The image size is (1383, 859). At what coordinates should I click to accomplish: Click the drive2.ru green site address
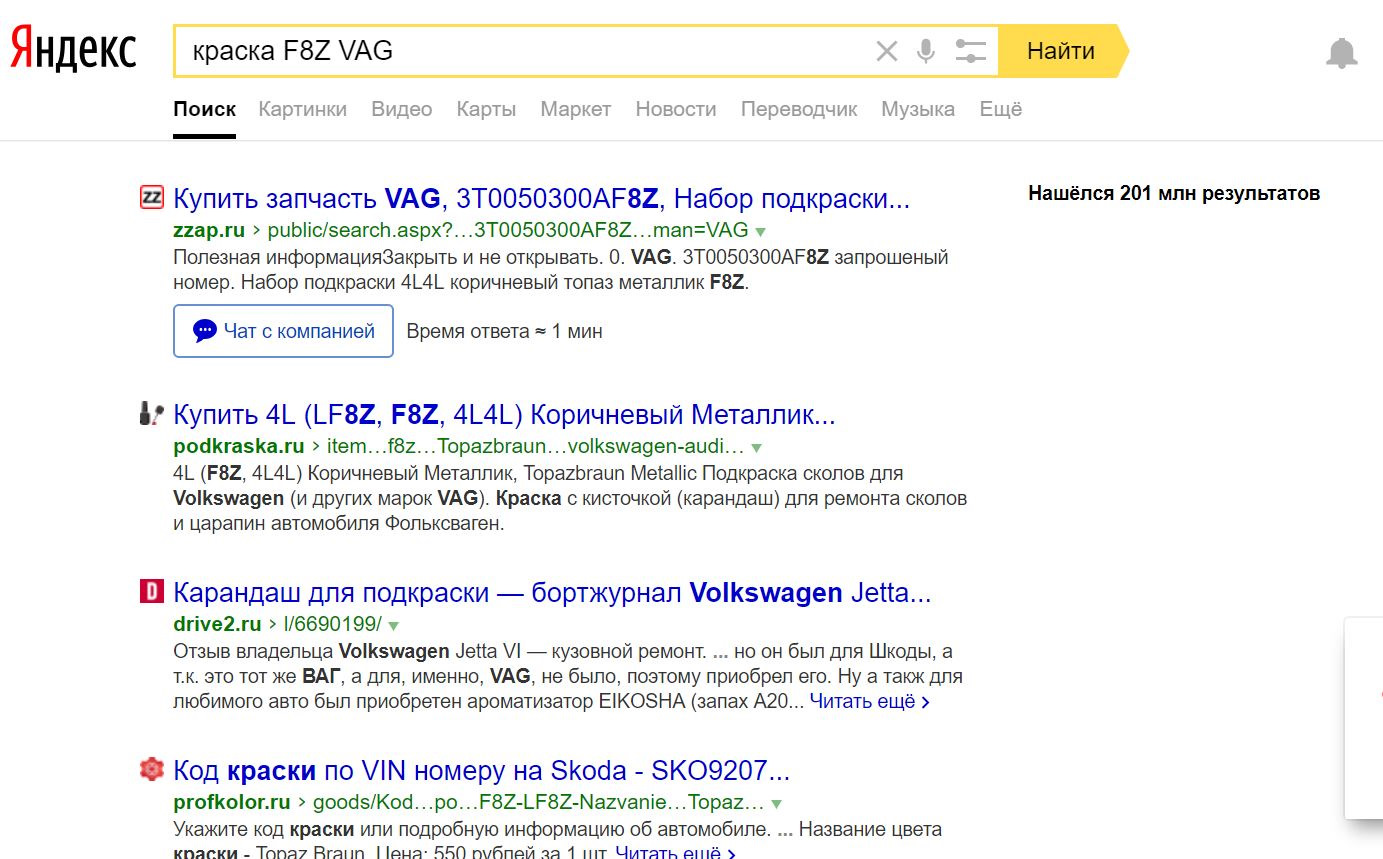217,624
